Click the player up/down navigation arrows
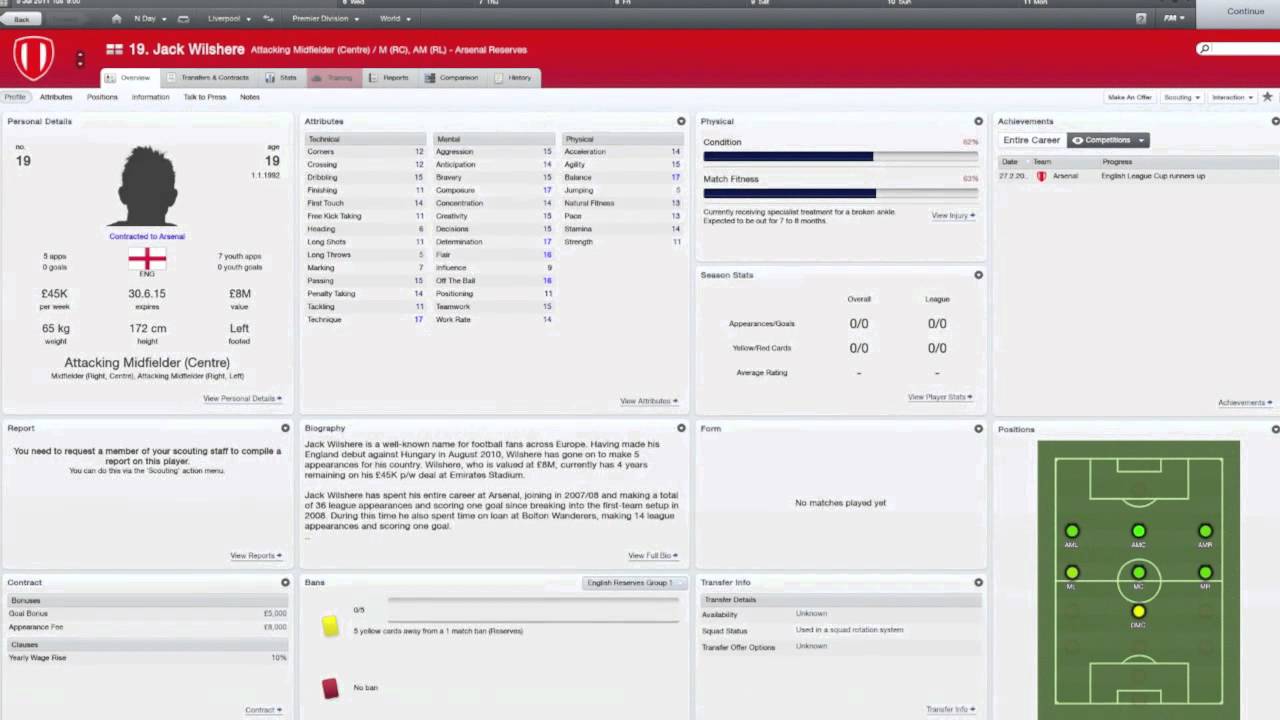This screenshot has width=1280, height=720. click(x=80, y=59)
